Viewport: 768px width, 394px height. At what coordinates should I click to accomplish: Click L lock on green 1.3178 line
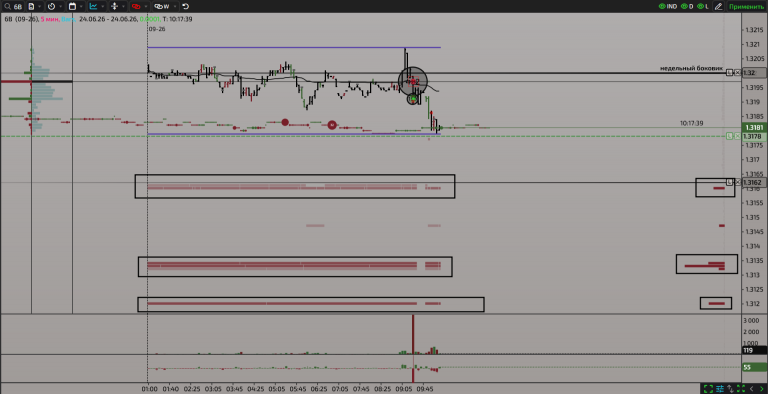click(729, 136)
